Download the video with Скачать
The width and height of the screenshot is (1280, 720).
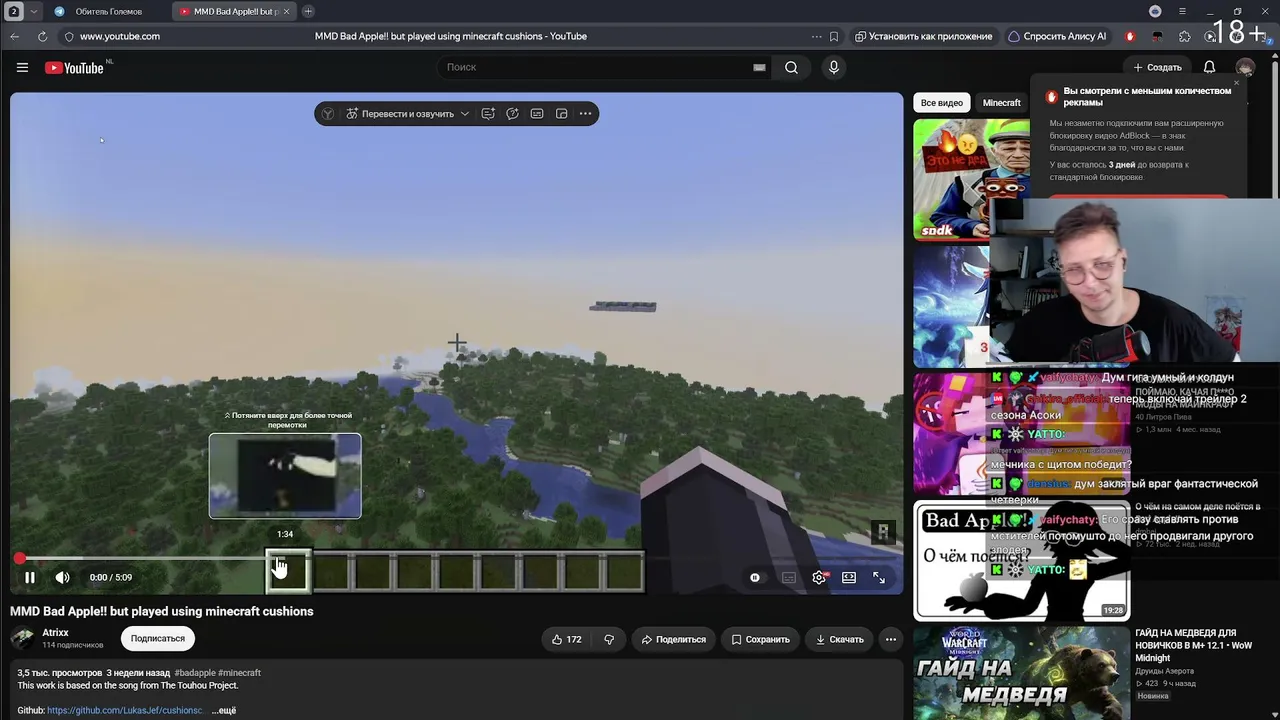(840, 639)
